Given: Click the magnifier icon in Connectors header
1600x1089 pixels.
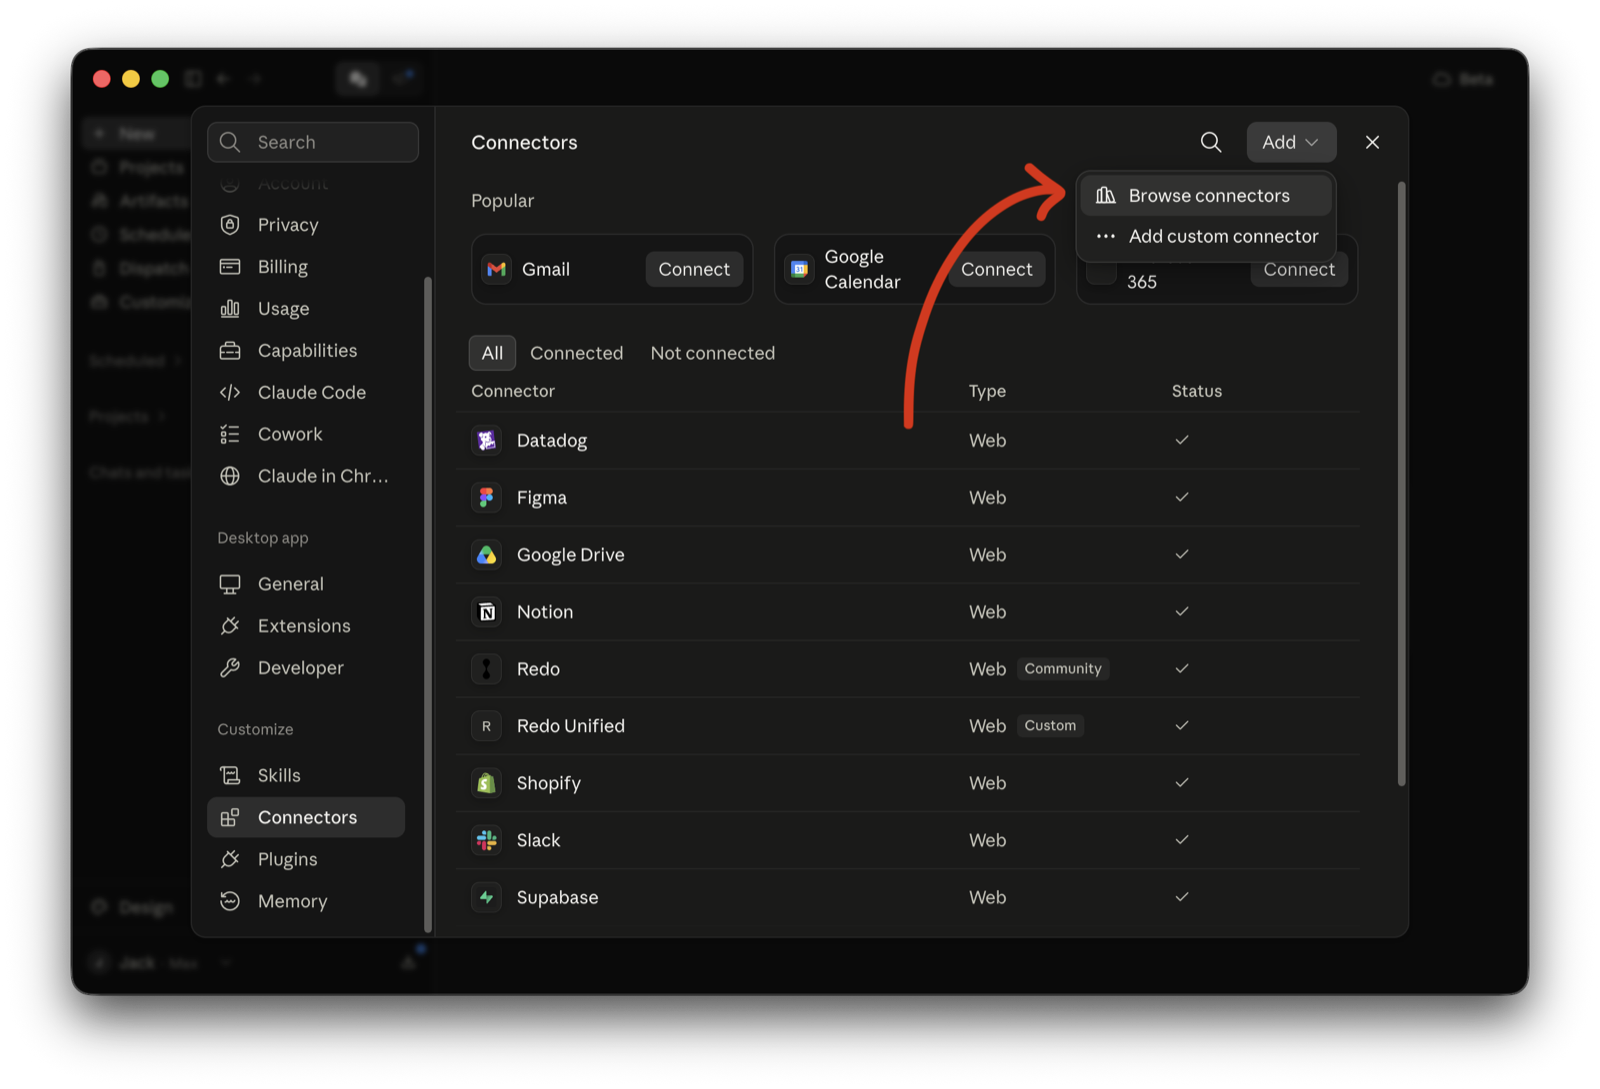Looking at the screenshot, I should click(1210, 142).
